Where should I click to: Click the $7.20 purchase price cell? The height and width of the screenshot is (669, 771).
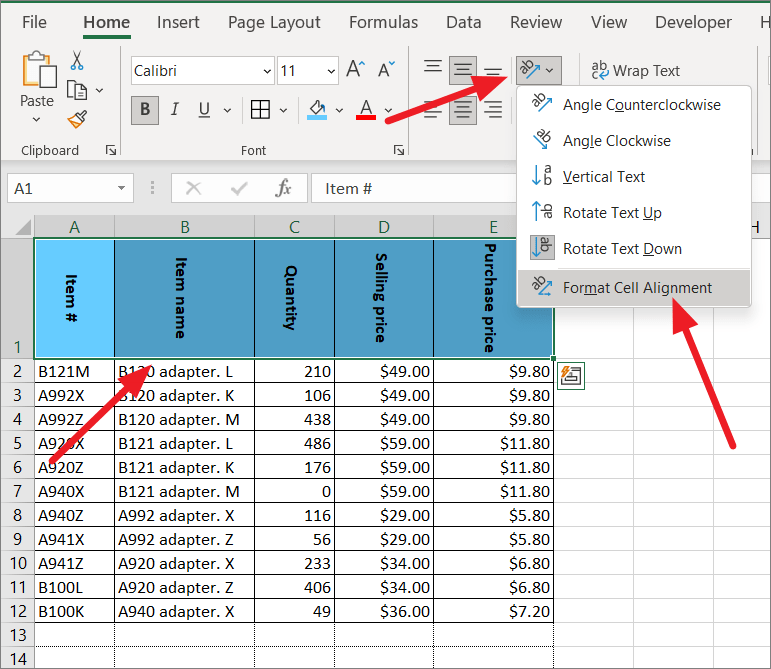(493, 611)
